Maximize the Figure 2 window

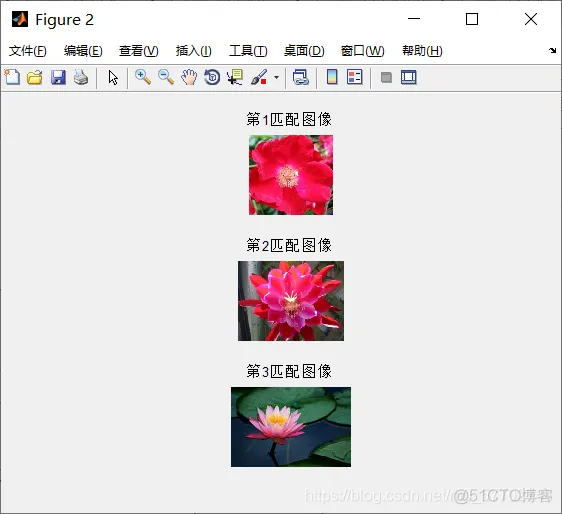tap(472, 19)
